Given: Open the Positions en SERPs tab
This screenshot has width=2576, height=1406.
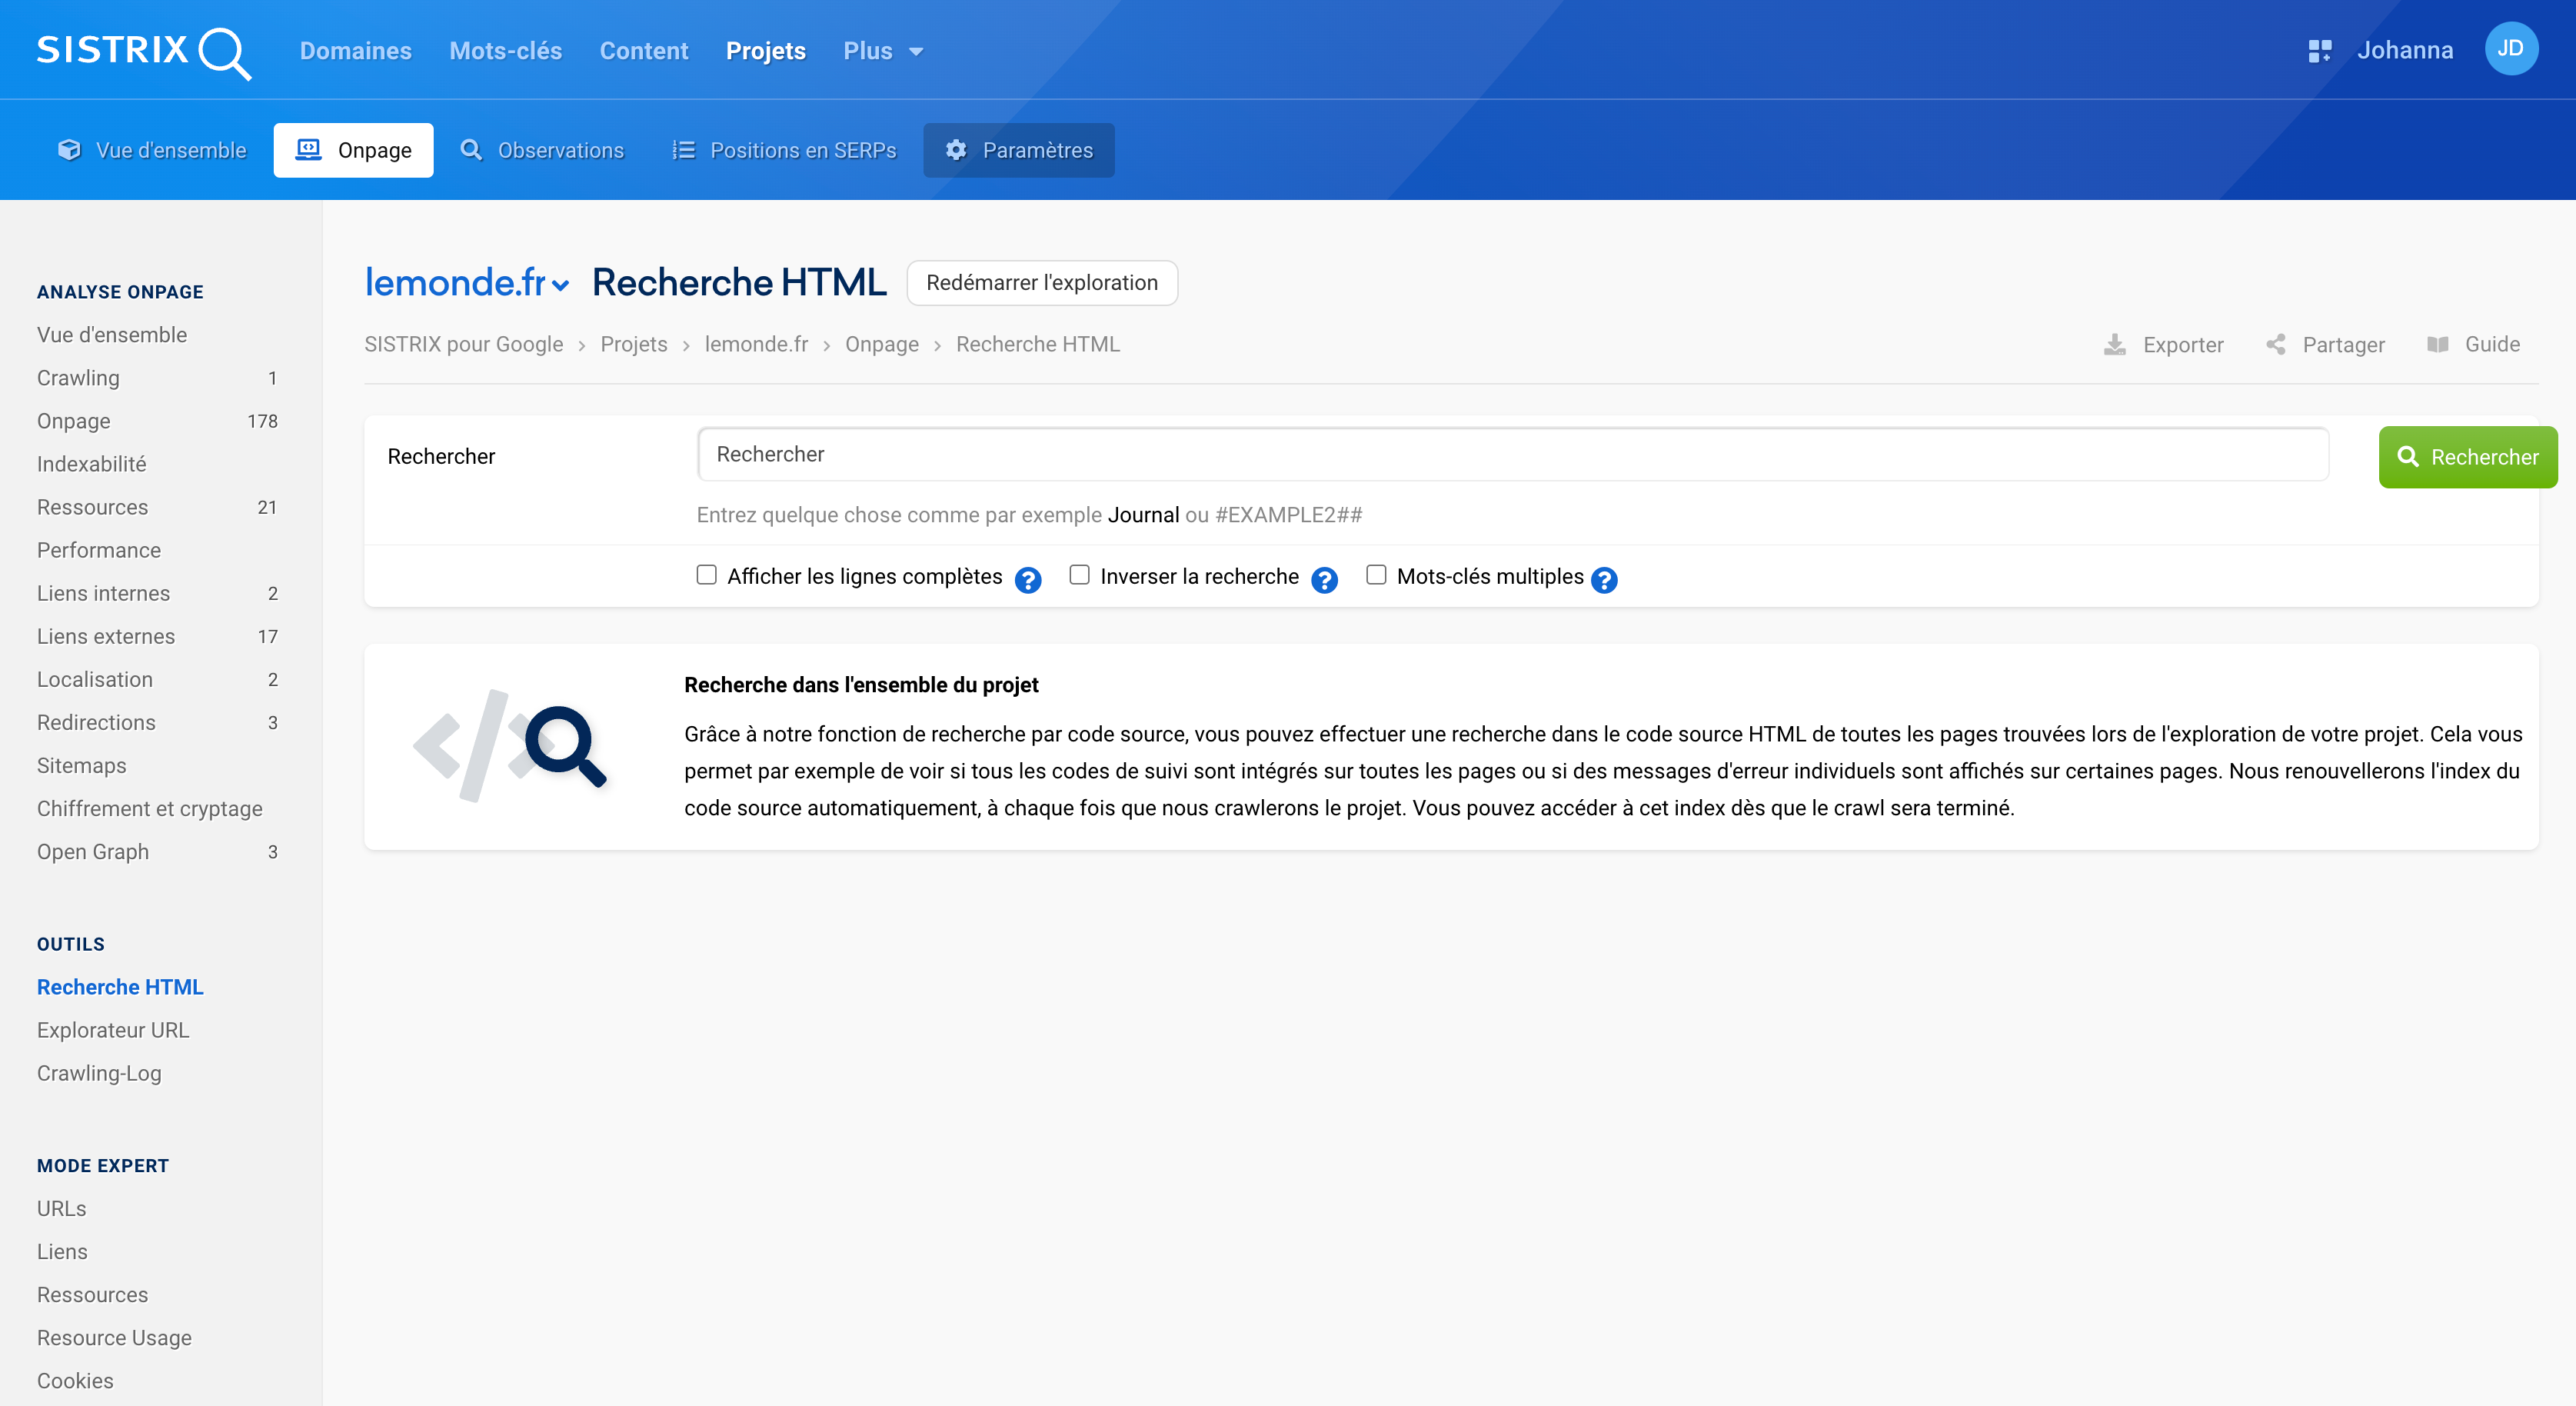Looking at the screenshot, I should [785, 150].
